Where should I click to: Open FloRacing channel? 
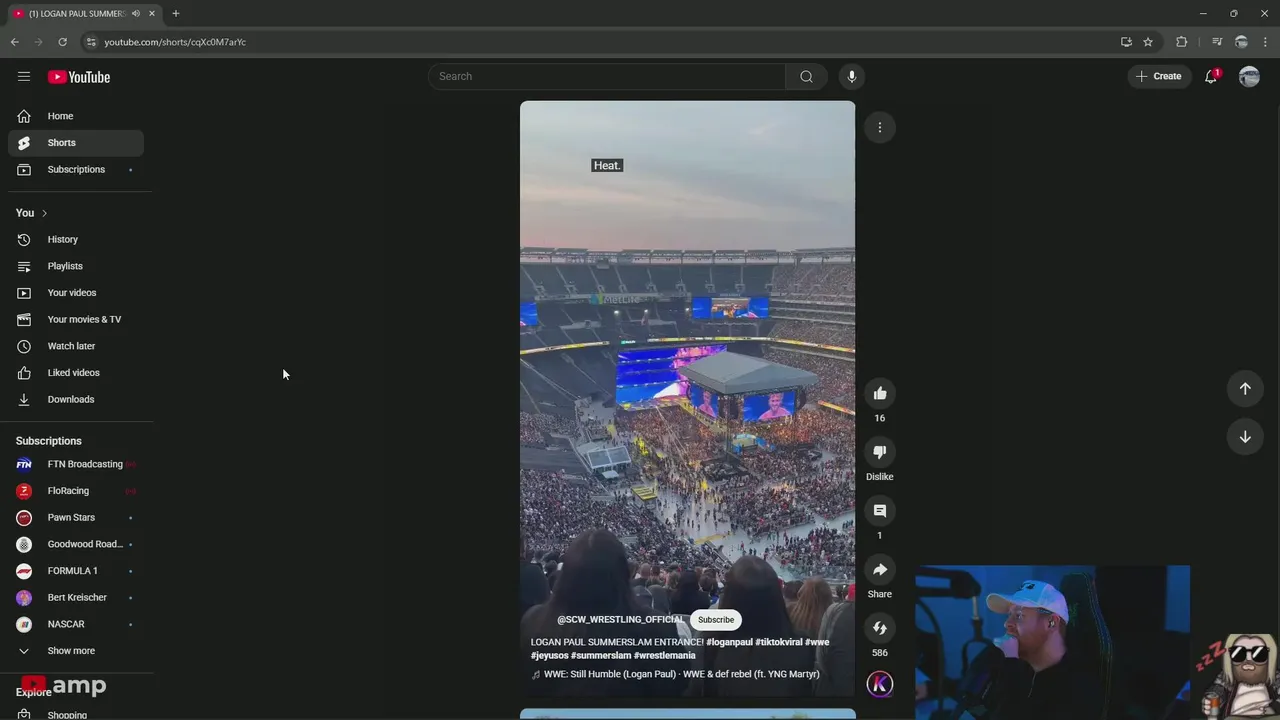[x=76, y=491]
